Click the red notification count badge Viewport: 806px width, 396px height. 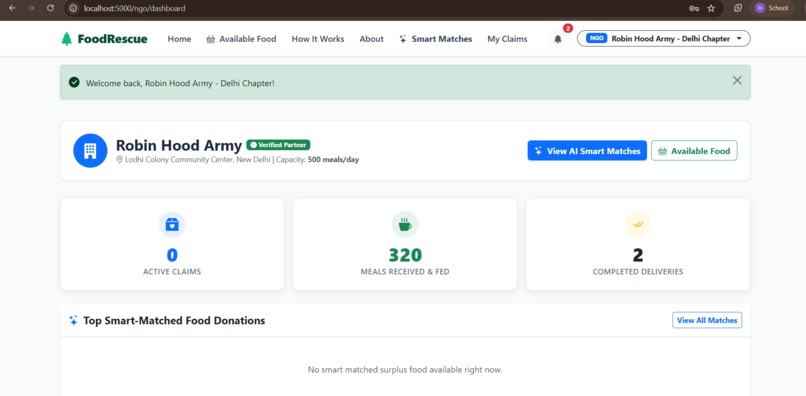567,28
